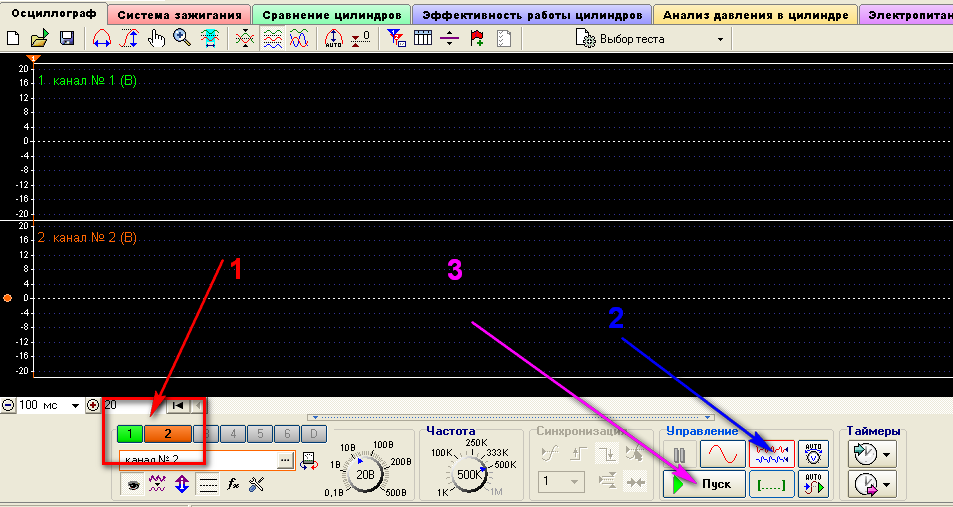Click the orange trigger marker above the graph

point(35,58)
